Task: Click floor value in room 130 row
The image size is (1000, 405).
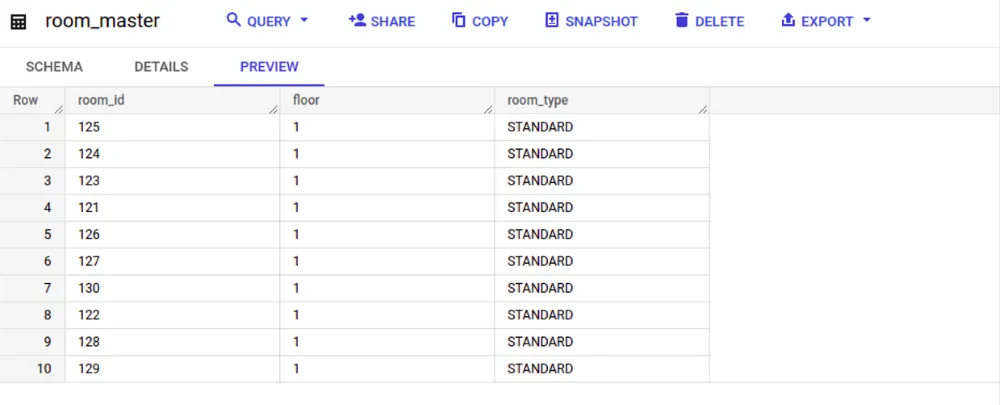Action: pos(297,288)
